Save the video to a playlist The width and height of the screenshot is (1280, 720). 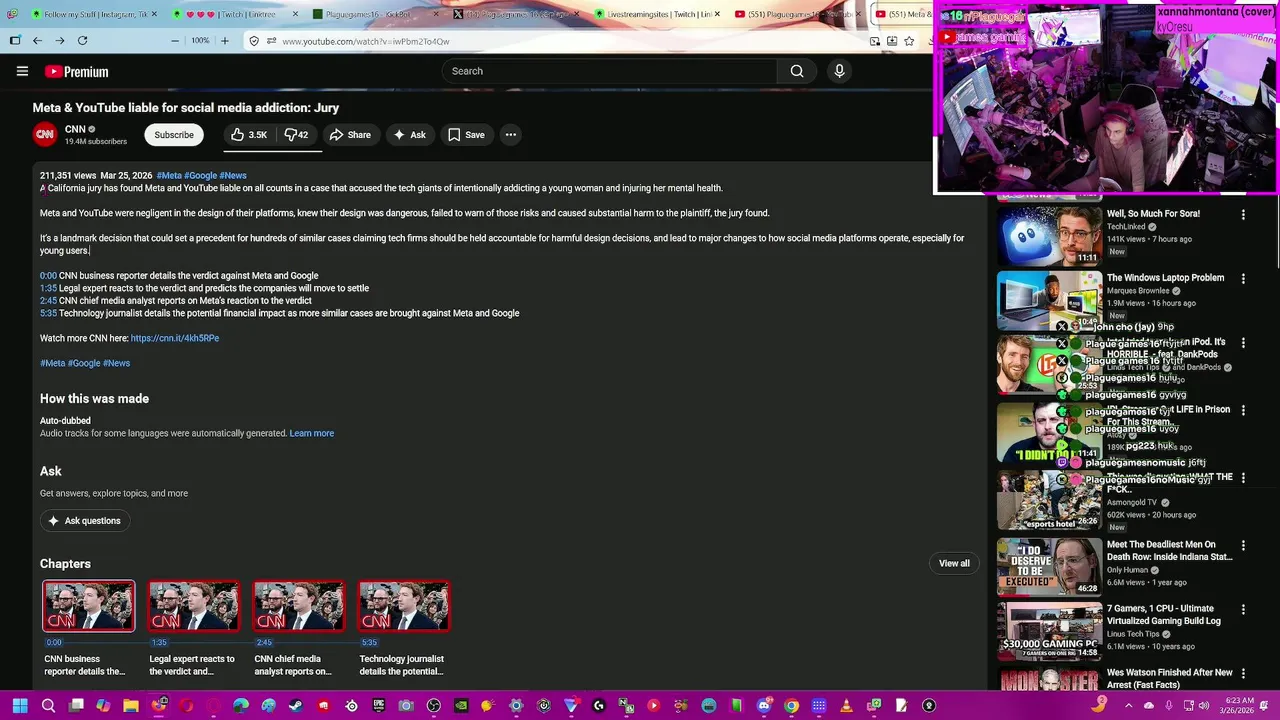click(x=466, y=135)
